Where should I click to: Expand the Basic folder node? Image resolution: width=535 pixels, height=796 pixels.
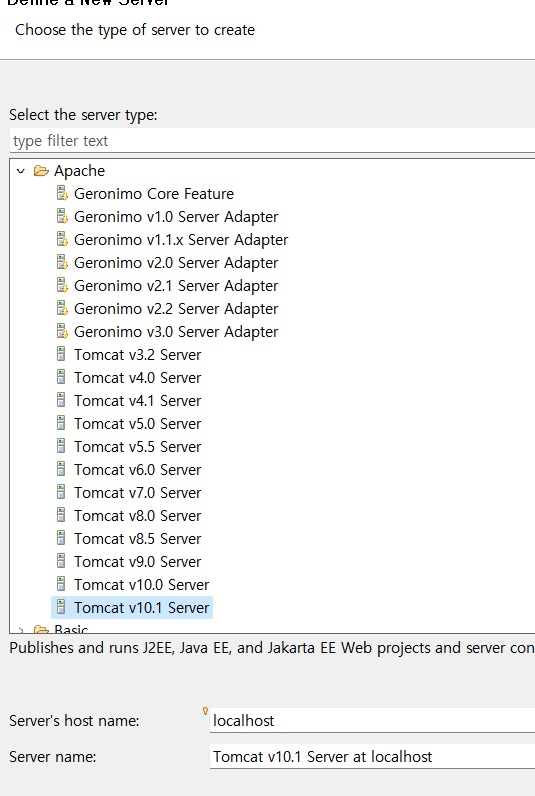click(21, 630)
